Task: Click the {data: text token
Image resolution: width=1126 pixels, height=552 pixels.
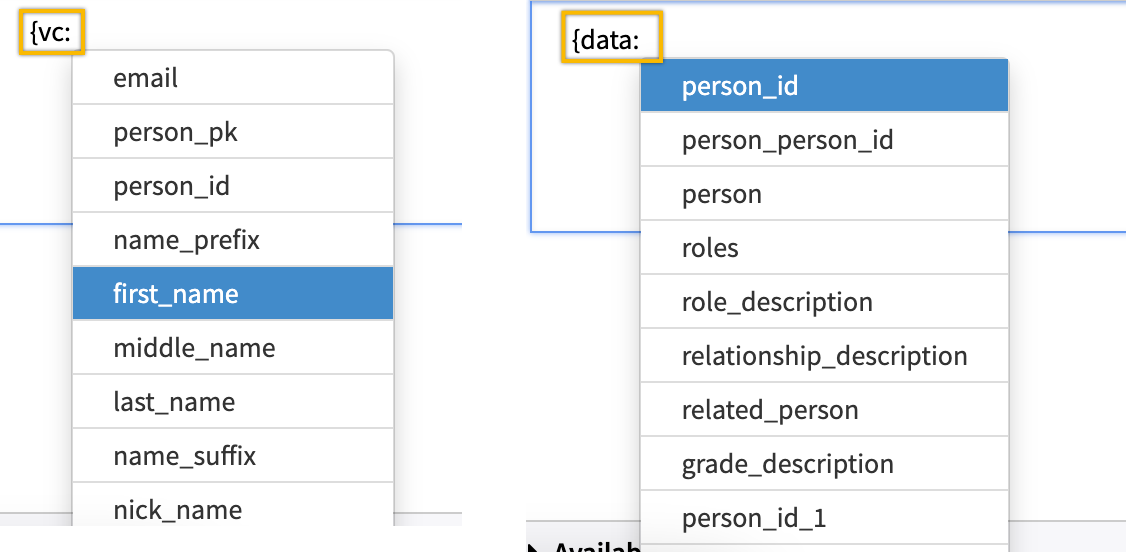Action: pos(612,39)
